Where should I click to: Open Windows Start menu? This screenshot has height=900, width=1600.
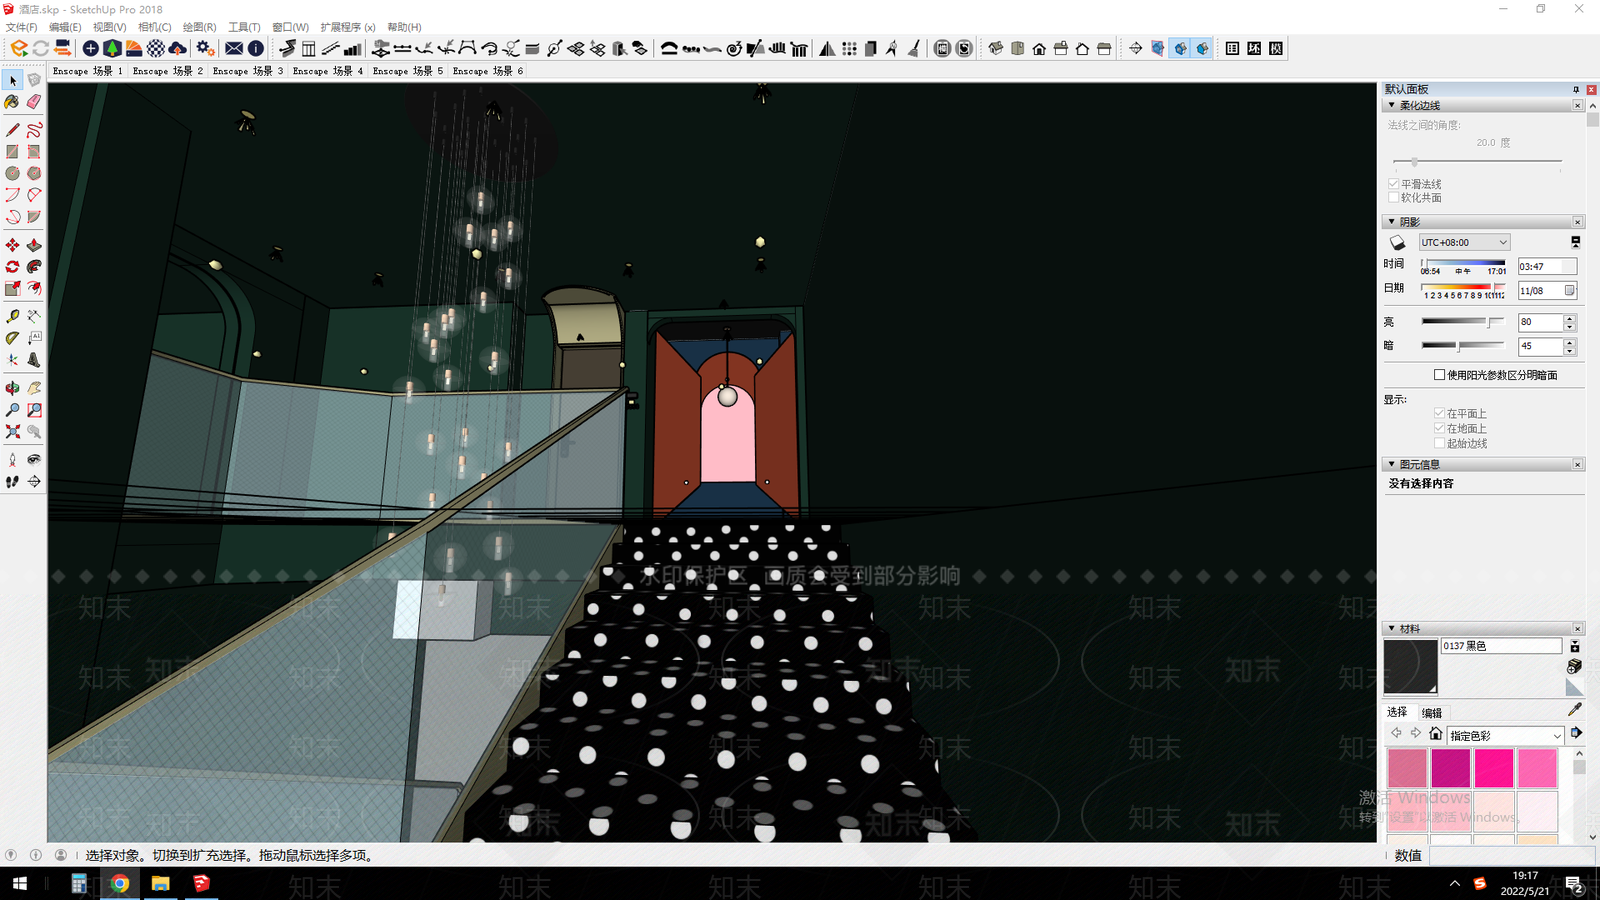point(19,883)
